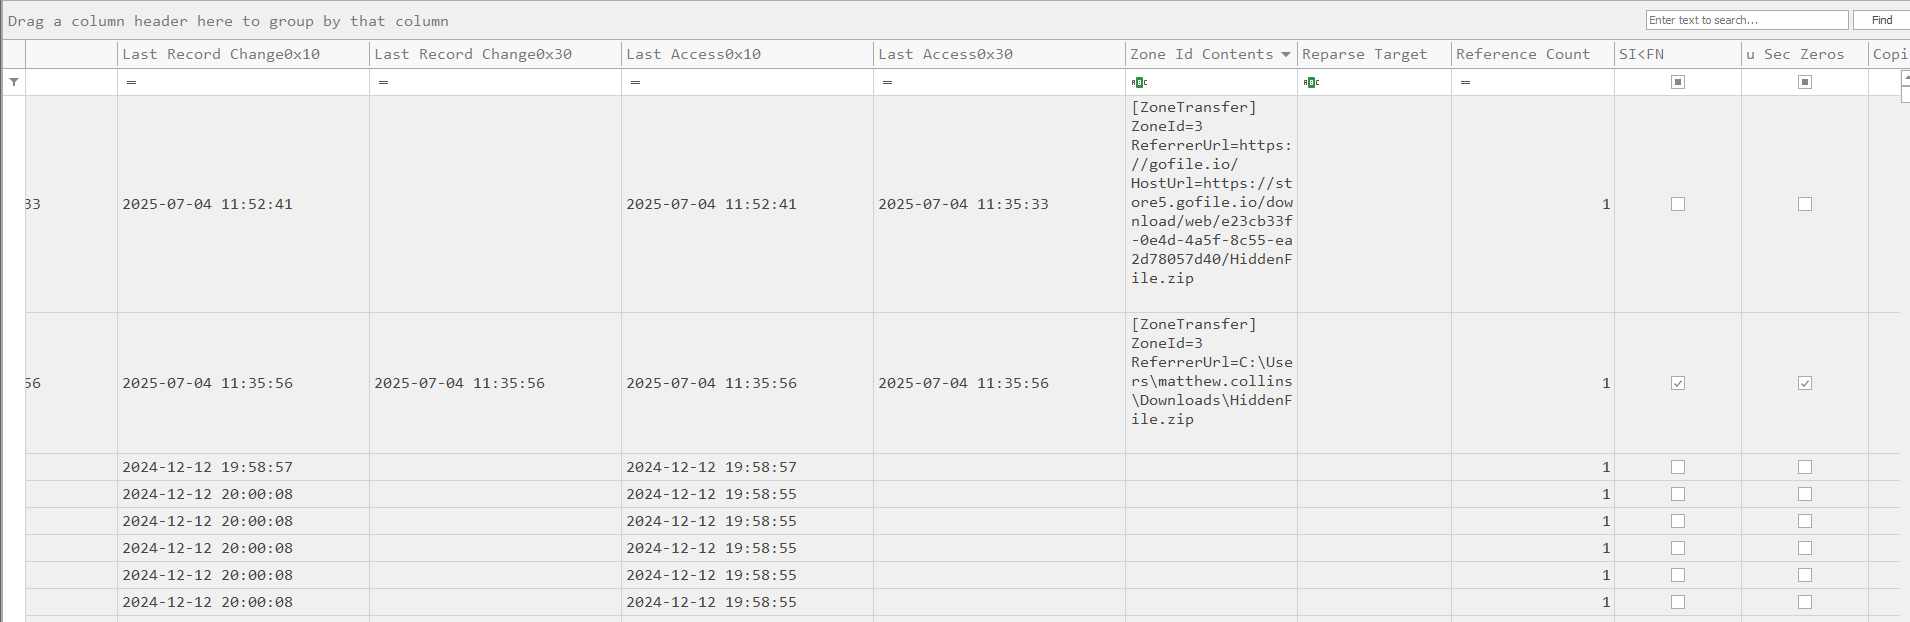The width and height of the screenshot is (1910, 622).
Task: Click the Reparse Target column header
Action: (x=1364, y=54)
